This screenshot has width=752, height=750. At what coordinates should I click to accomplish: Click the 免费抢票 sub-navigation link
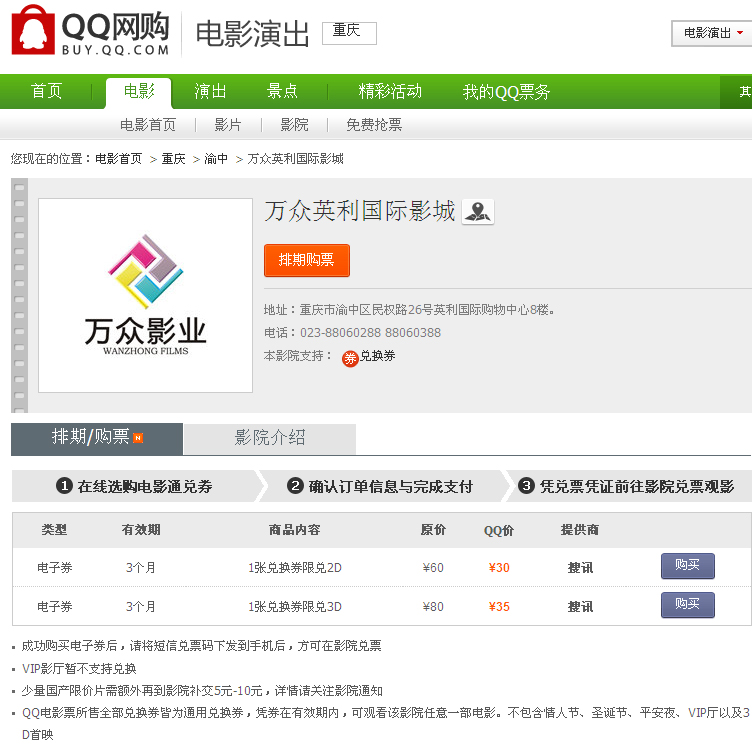click(x=374, y=125)
